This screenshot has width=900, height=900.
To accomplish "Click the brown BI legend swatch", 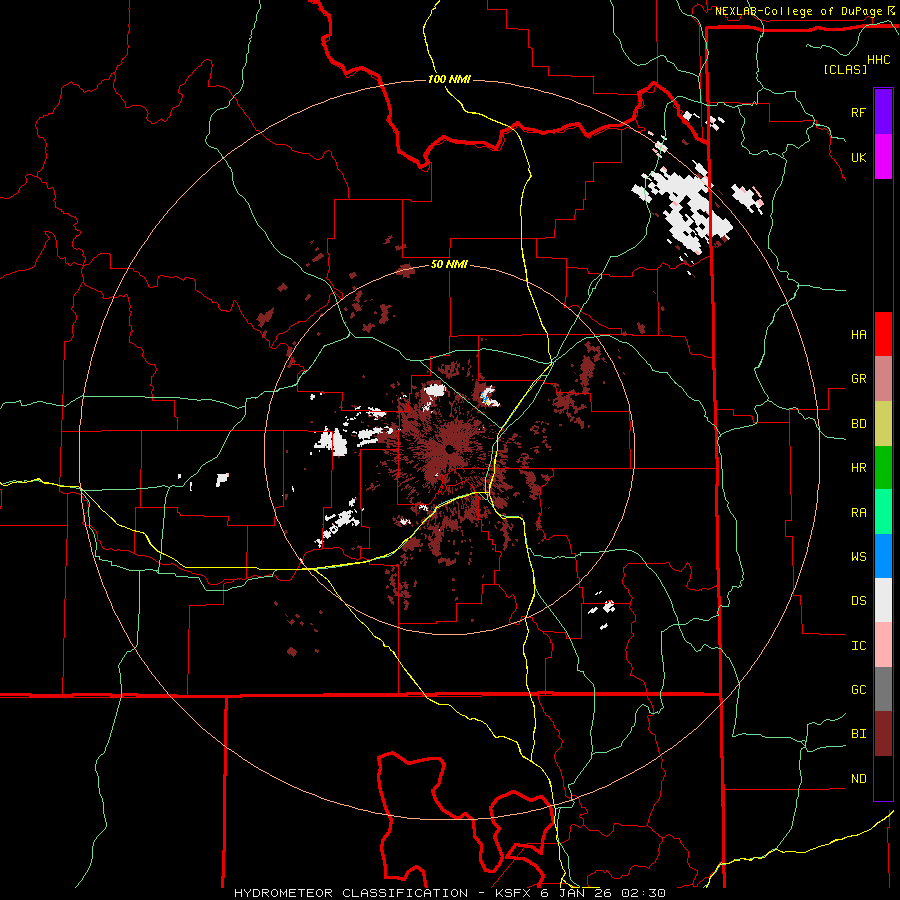I will pyautogui.click(x=883, y=734).
